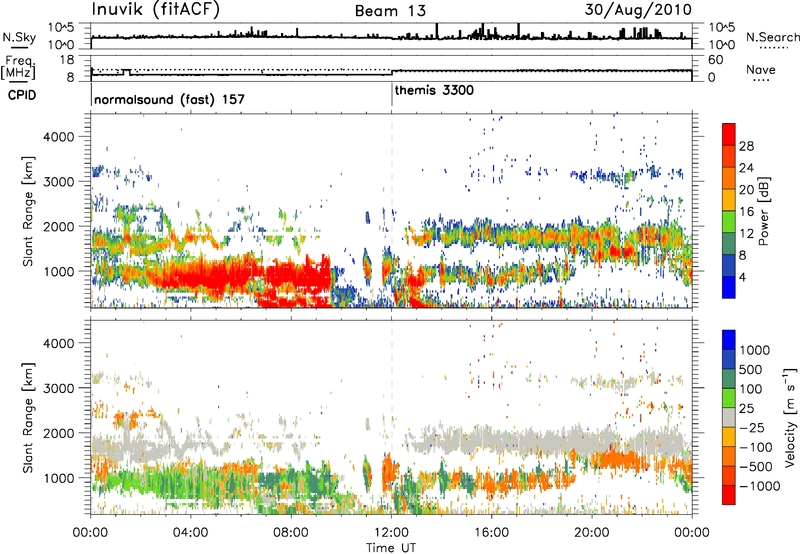This screenshot has width=800, height=554.
Task: Click the Velocity [m s-1] colorbar title
Action: pos(790,417)
